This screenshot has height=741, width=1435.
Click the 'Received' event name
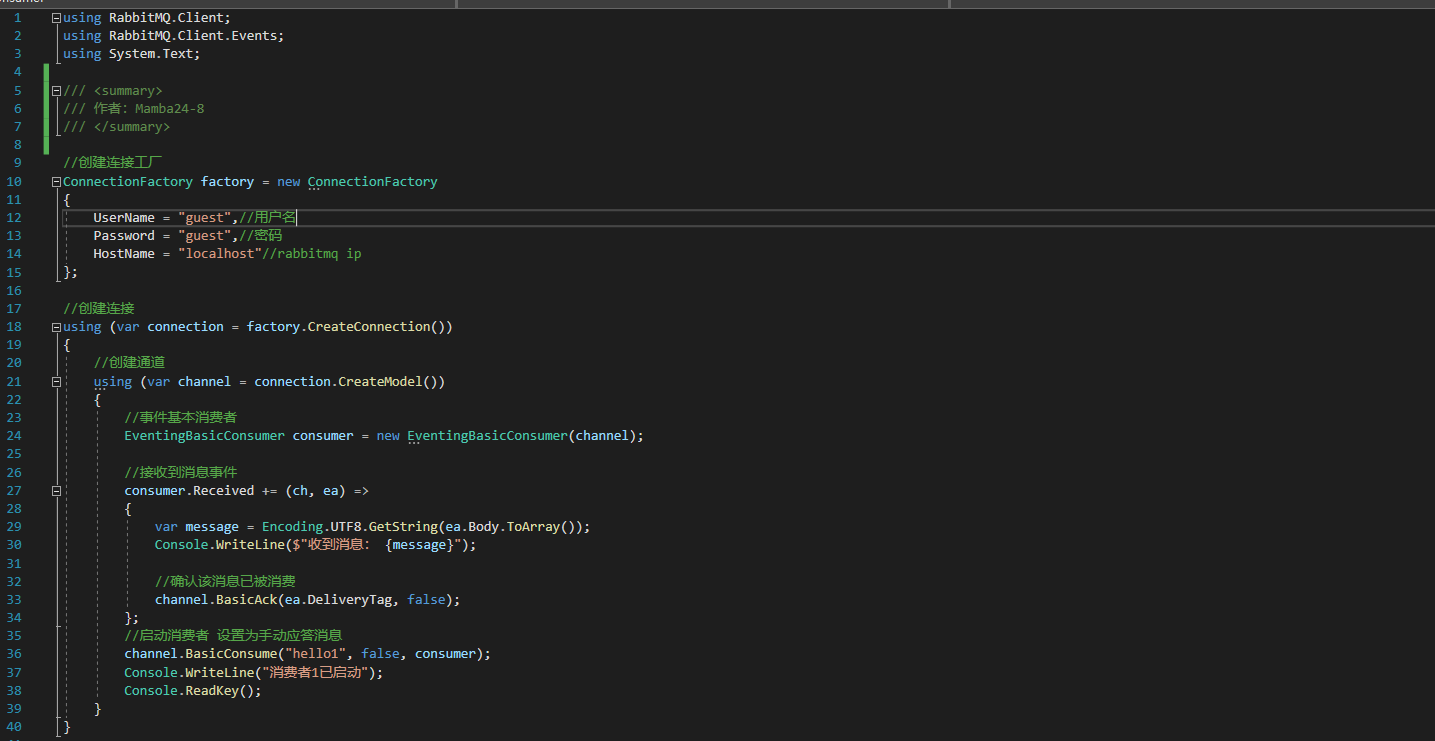coord(224,490)
